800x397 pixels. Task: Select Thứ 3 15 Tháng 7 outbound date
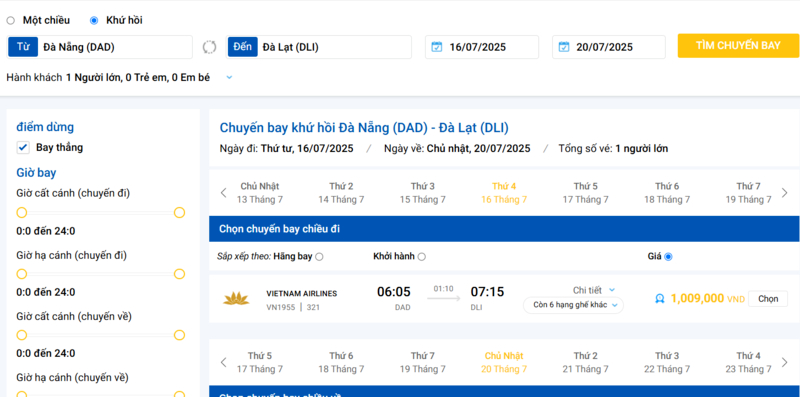click(x=422, y=193)
